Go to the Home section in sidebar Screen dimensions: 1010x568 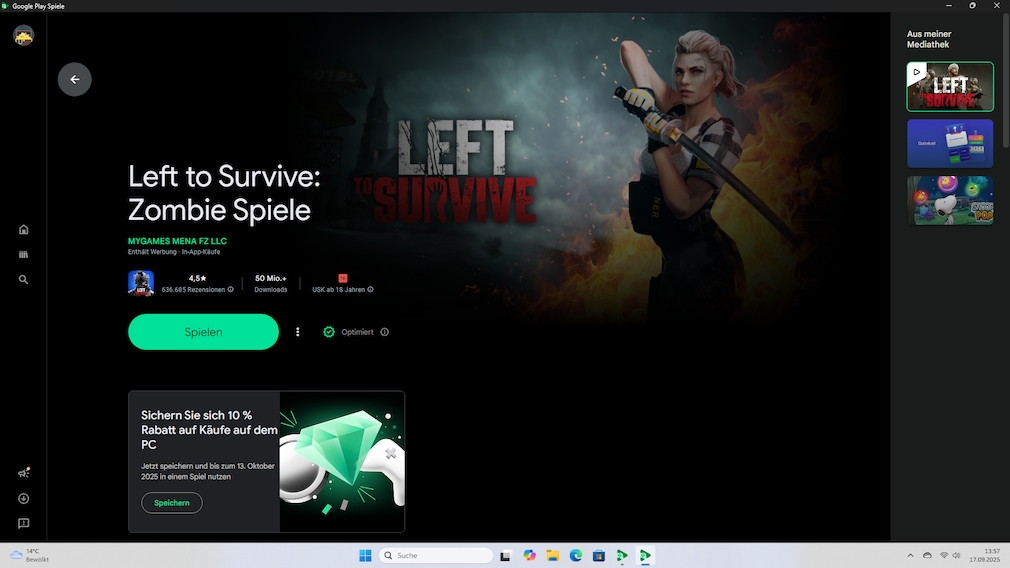pos(23,229)
